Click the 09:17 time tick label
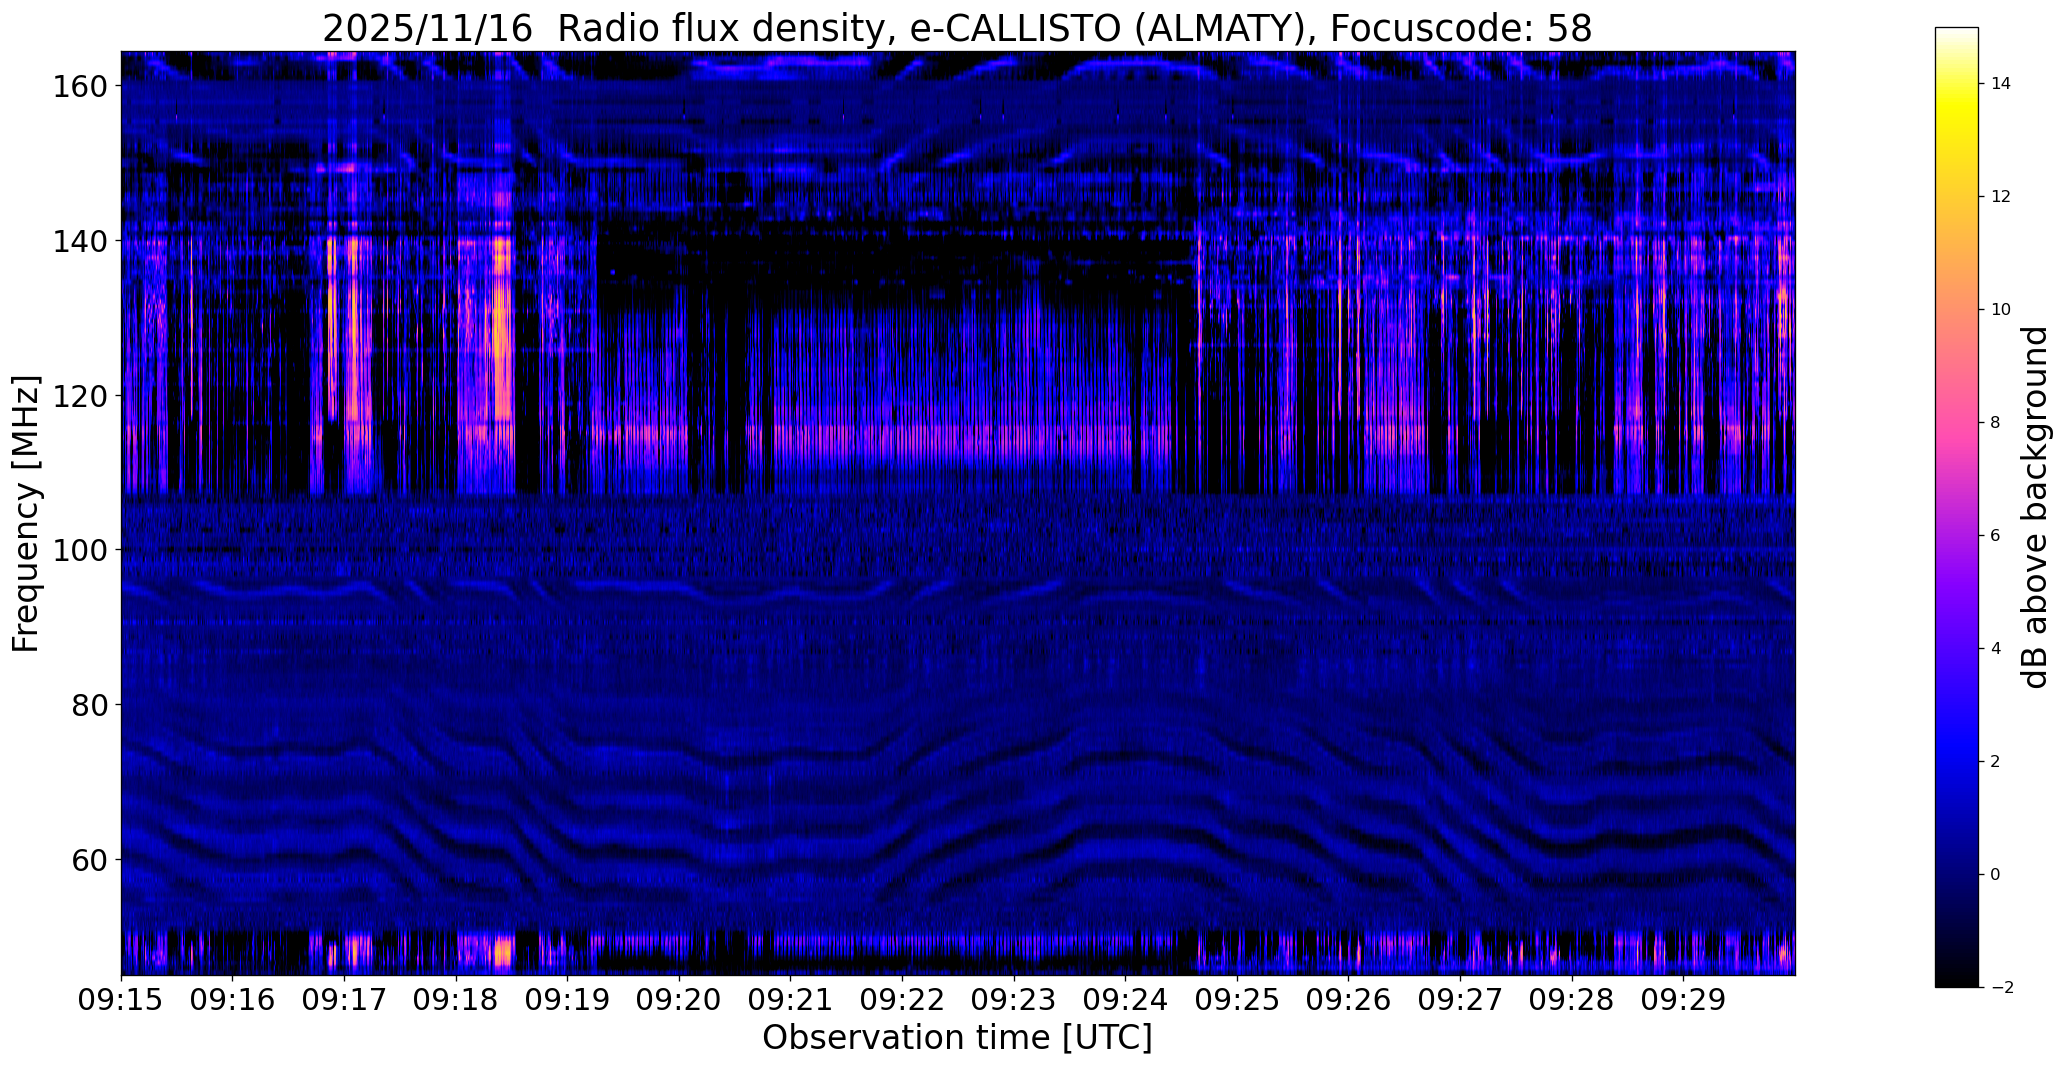The width and height of the screenshot is (2066, 1067). pos(344,999)
